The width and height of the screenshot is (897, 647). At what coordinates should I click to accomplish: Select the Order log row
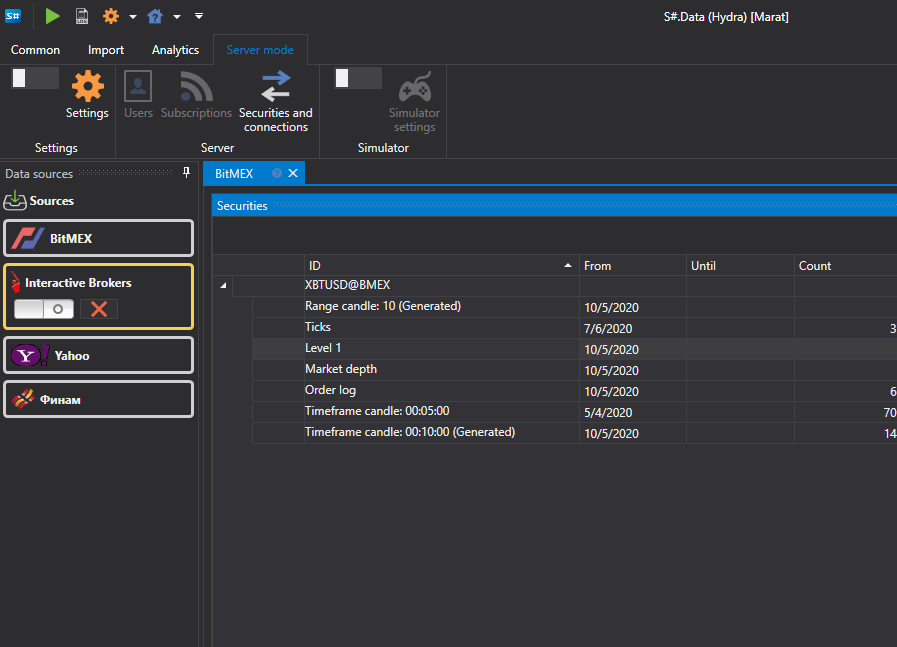[x=574, y=391]
